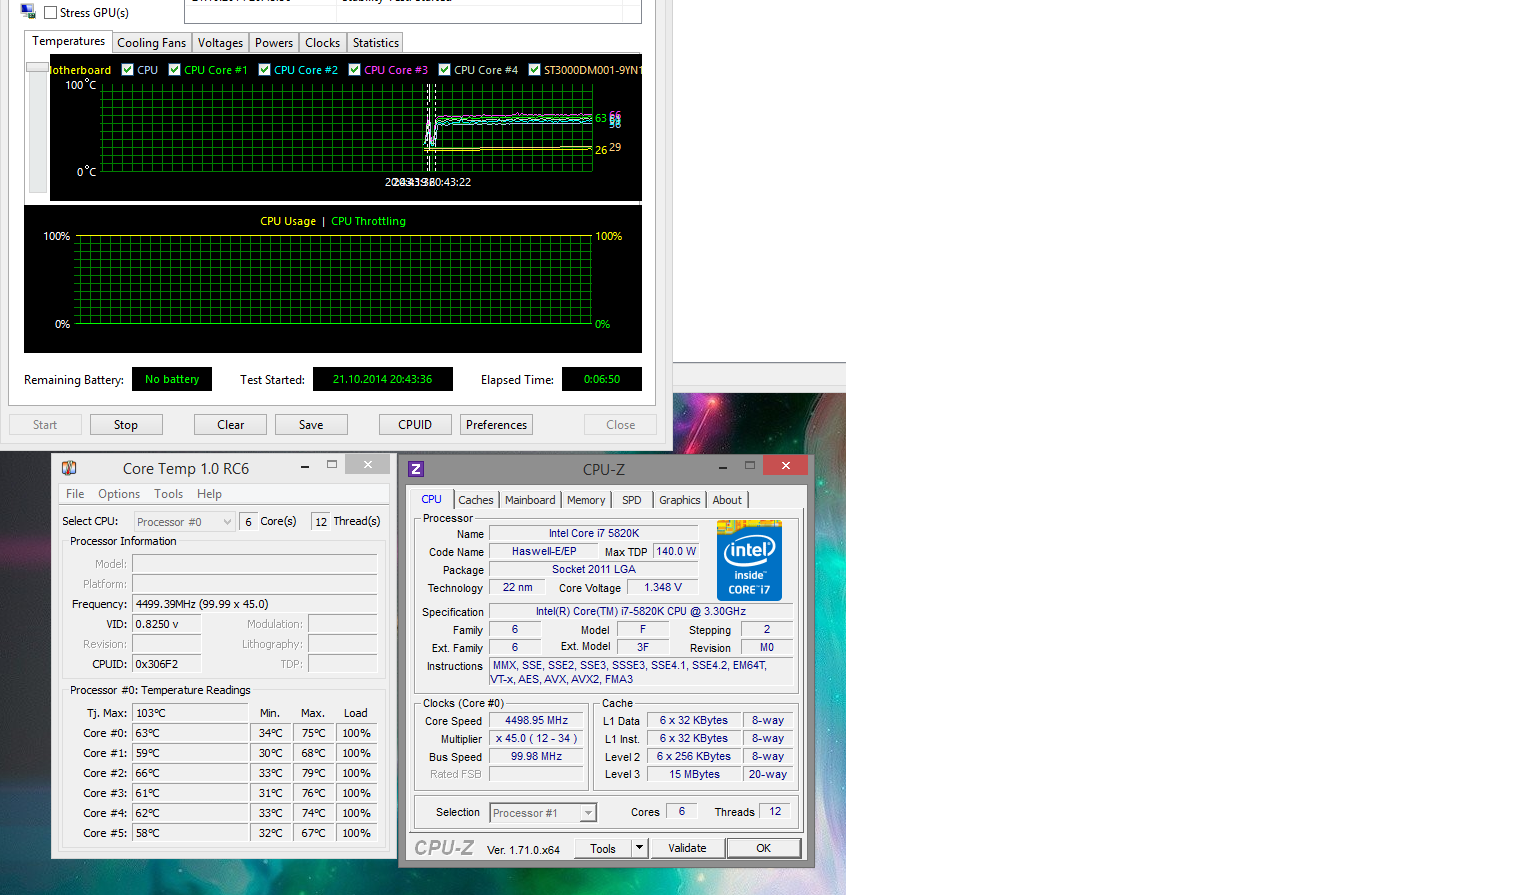
Task: Click the Validate button in CPU-Z
Action: click(x=687, y=848)
